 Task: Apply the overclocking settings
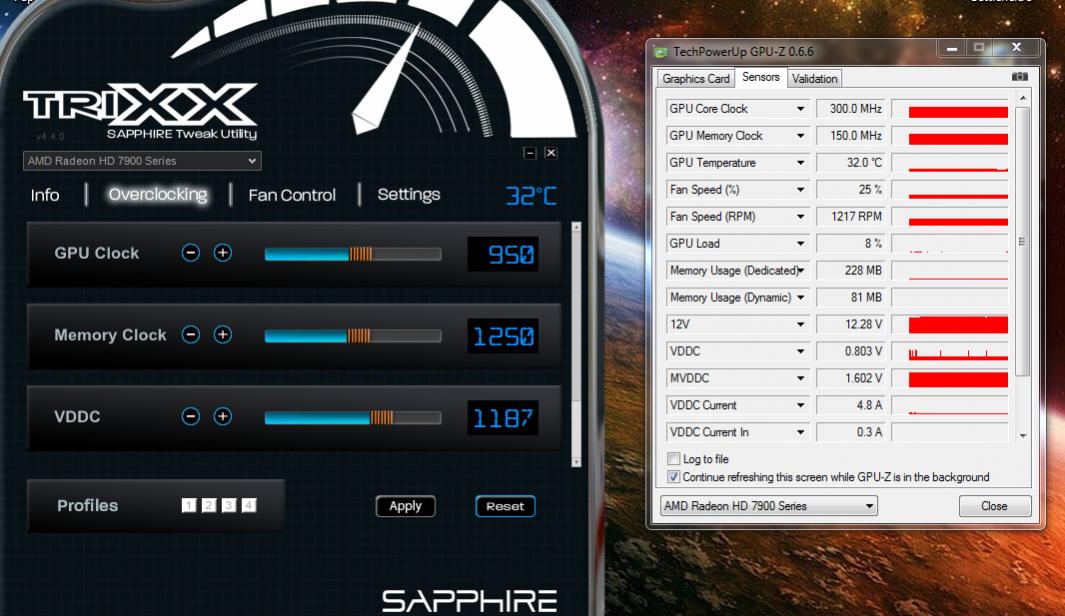pyautogui.click(x=405, y=506)
